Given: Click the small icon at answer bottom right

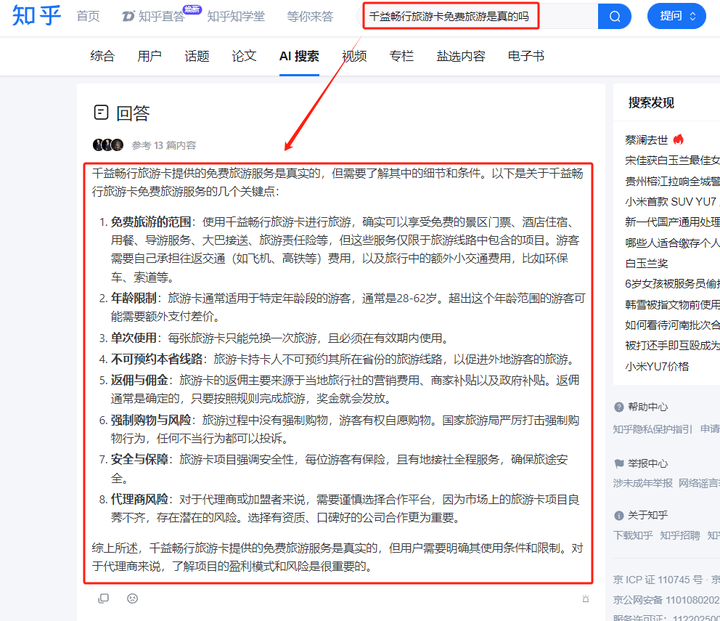Looking at the screenshot, I should (x=585, y=599).
